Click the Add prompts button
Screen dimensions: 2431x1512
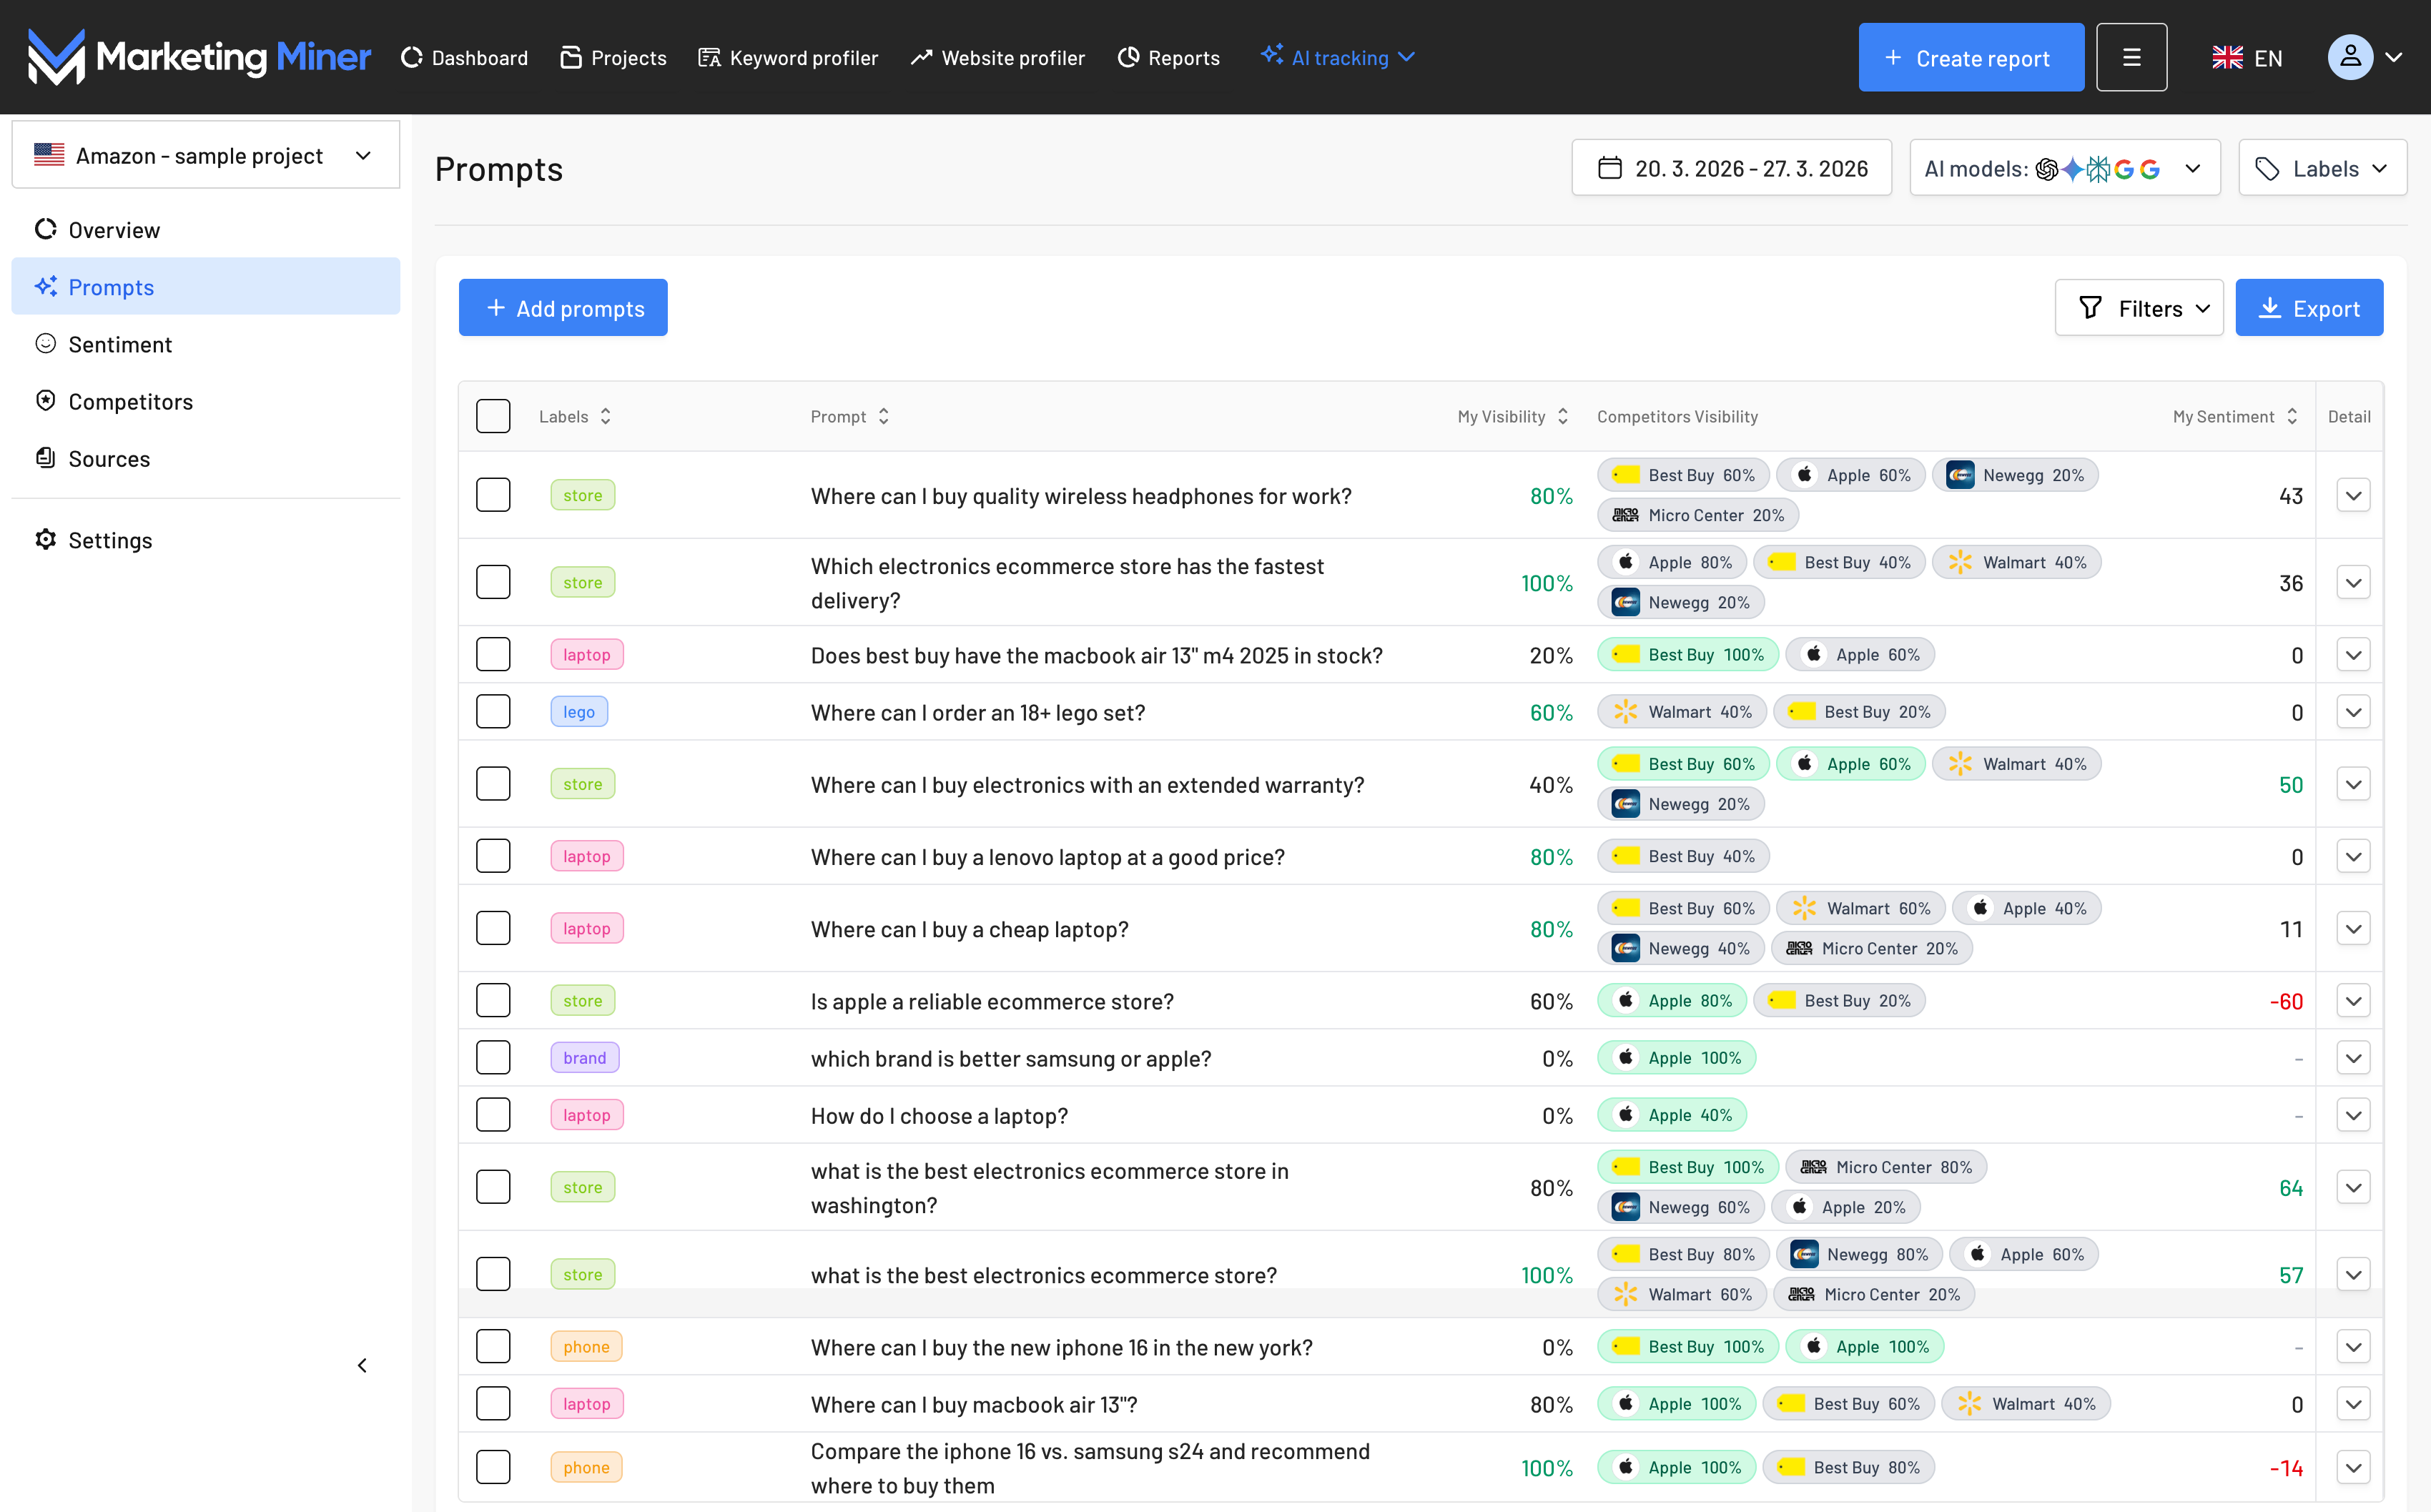click(x=563, y=308)
